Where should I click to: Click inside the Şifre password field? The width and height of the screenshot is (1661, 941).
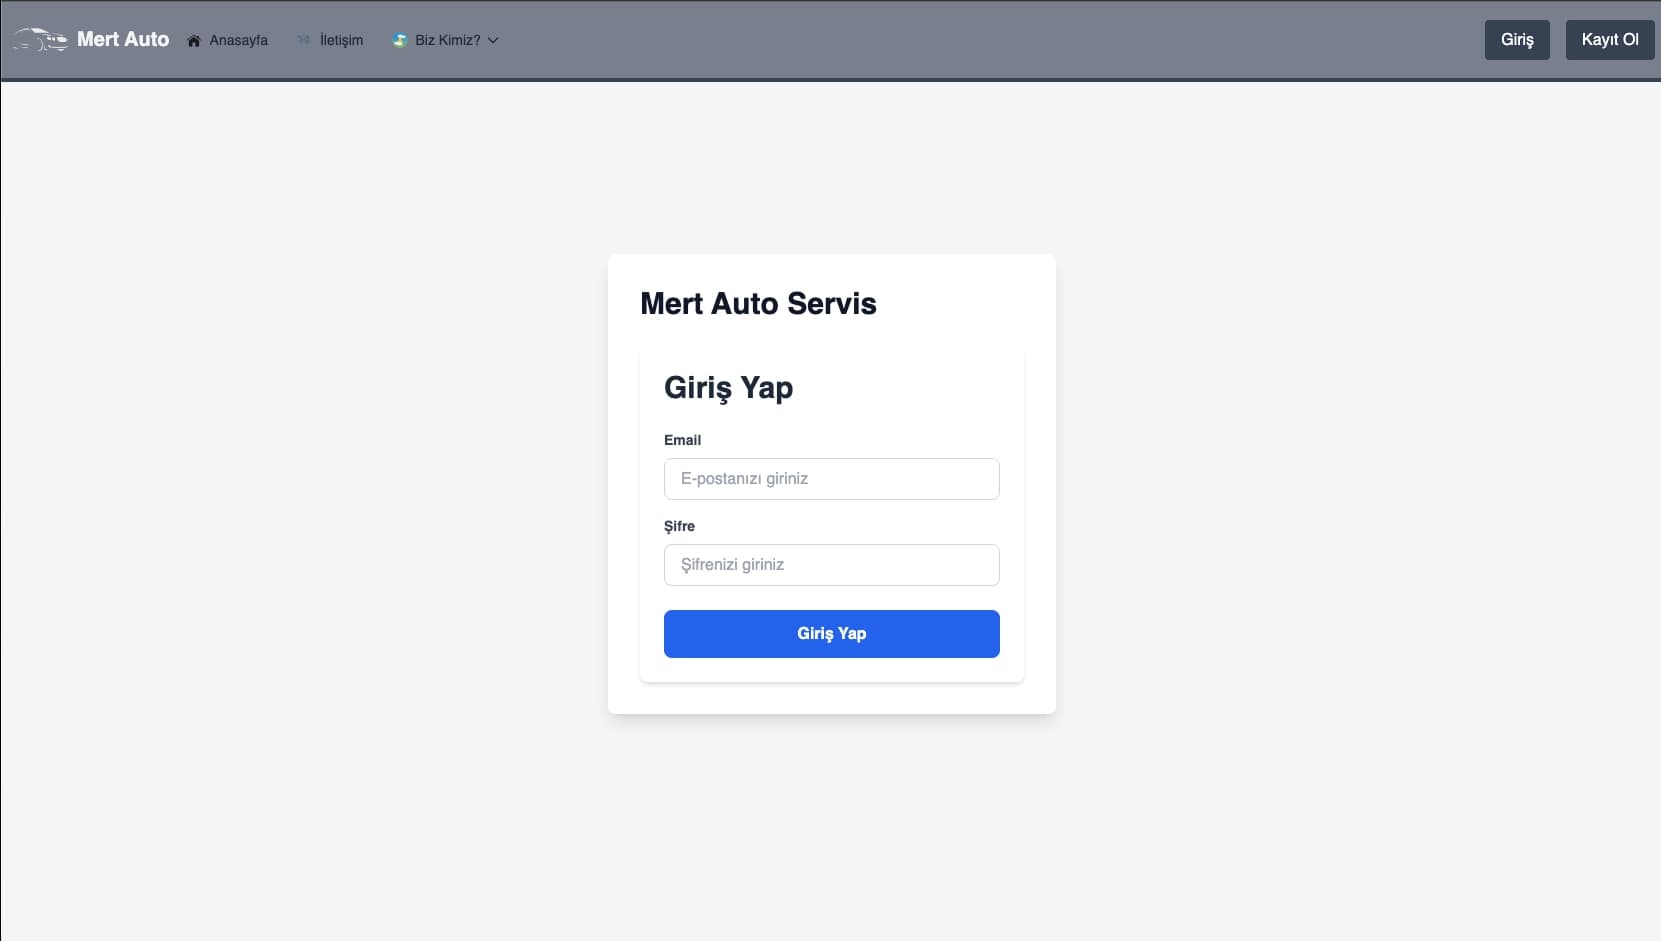click(x=831, y=564)
